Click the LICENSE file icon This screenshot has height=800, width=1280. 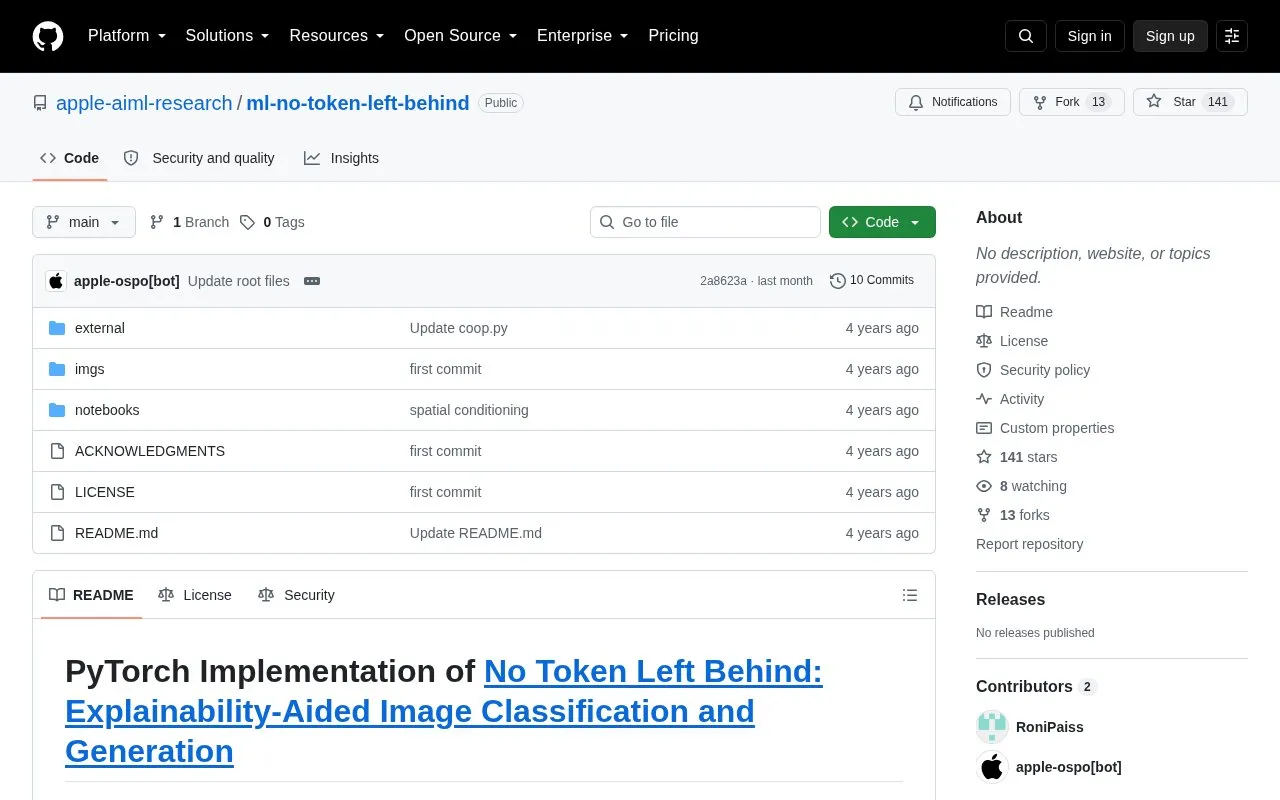tap(57, 492)
